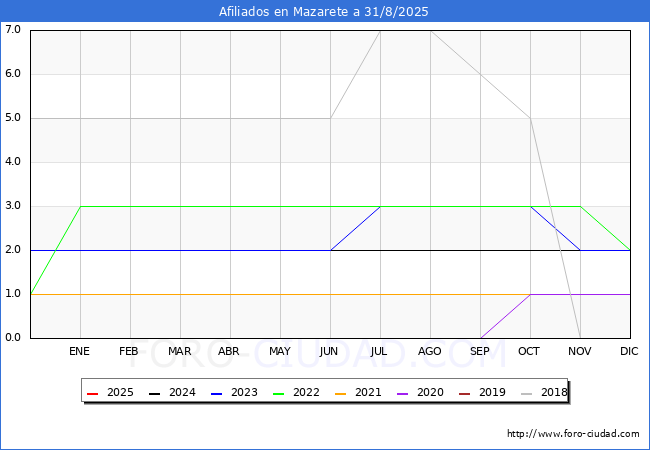Select the 2020 legend label
The width and height of the screenshot is (650, 450).
click(x=430, y=392)
